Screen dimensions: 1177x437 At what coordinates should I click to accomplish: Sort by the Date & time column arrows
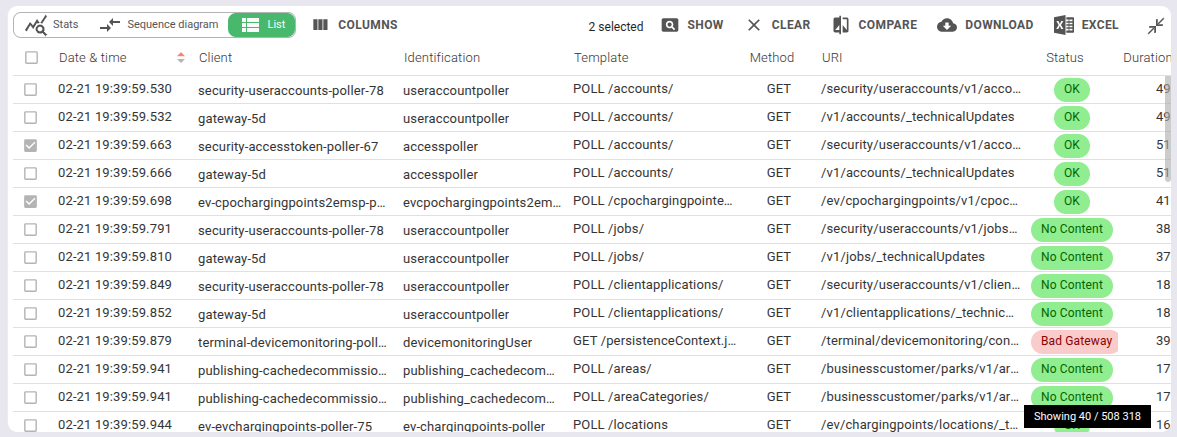(x=180, y=58)
